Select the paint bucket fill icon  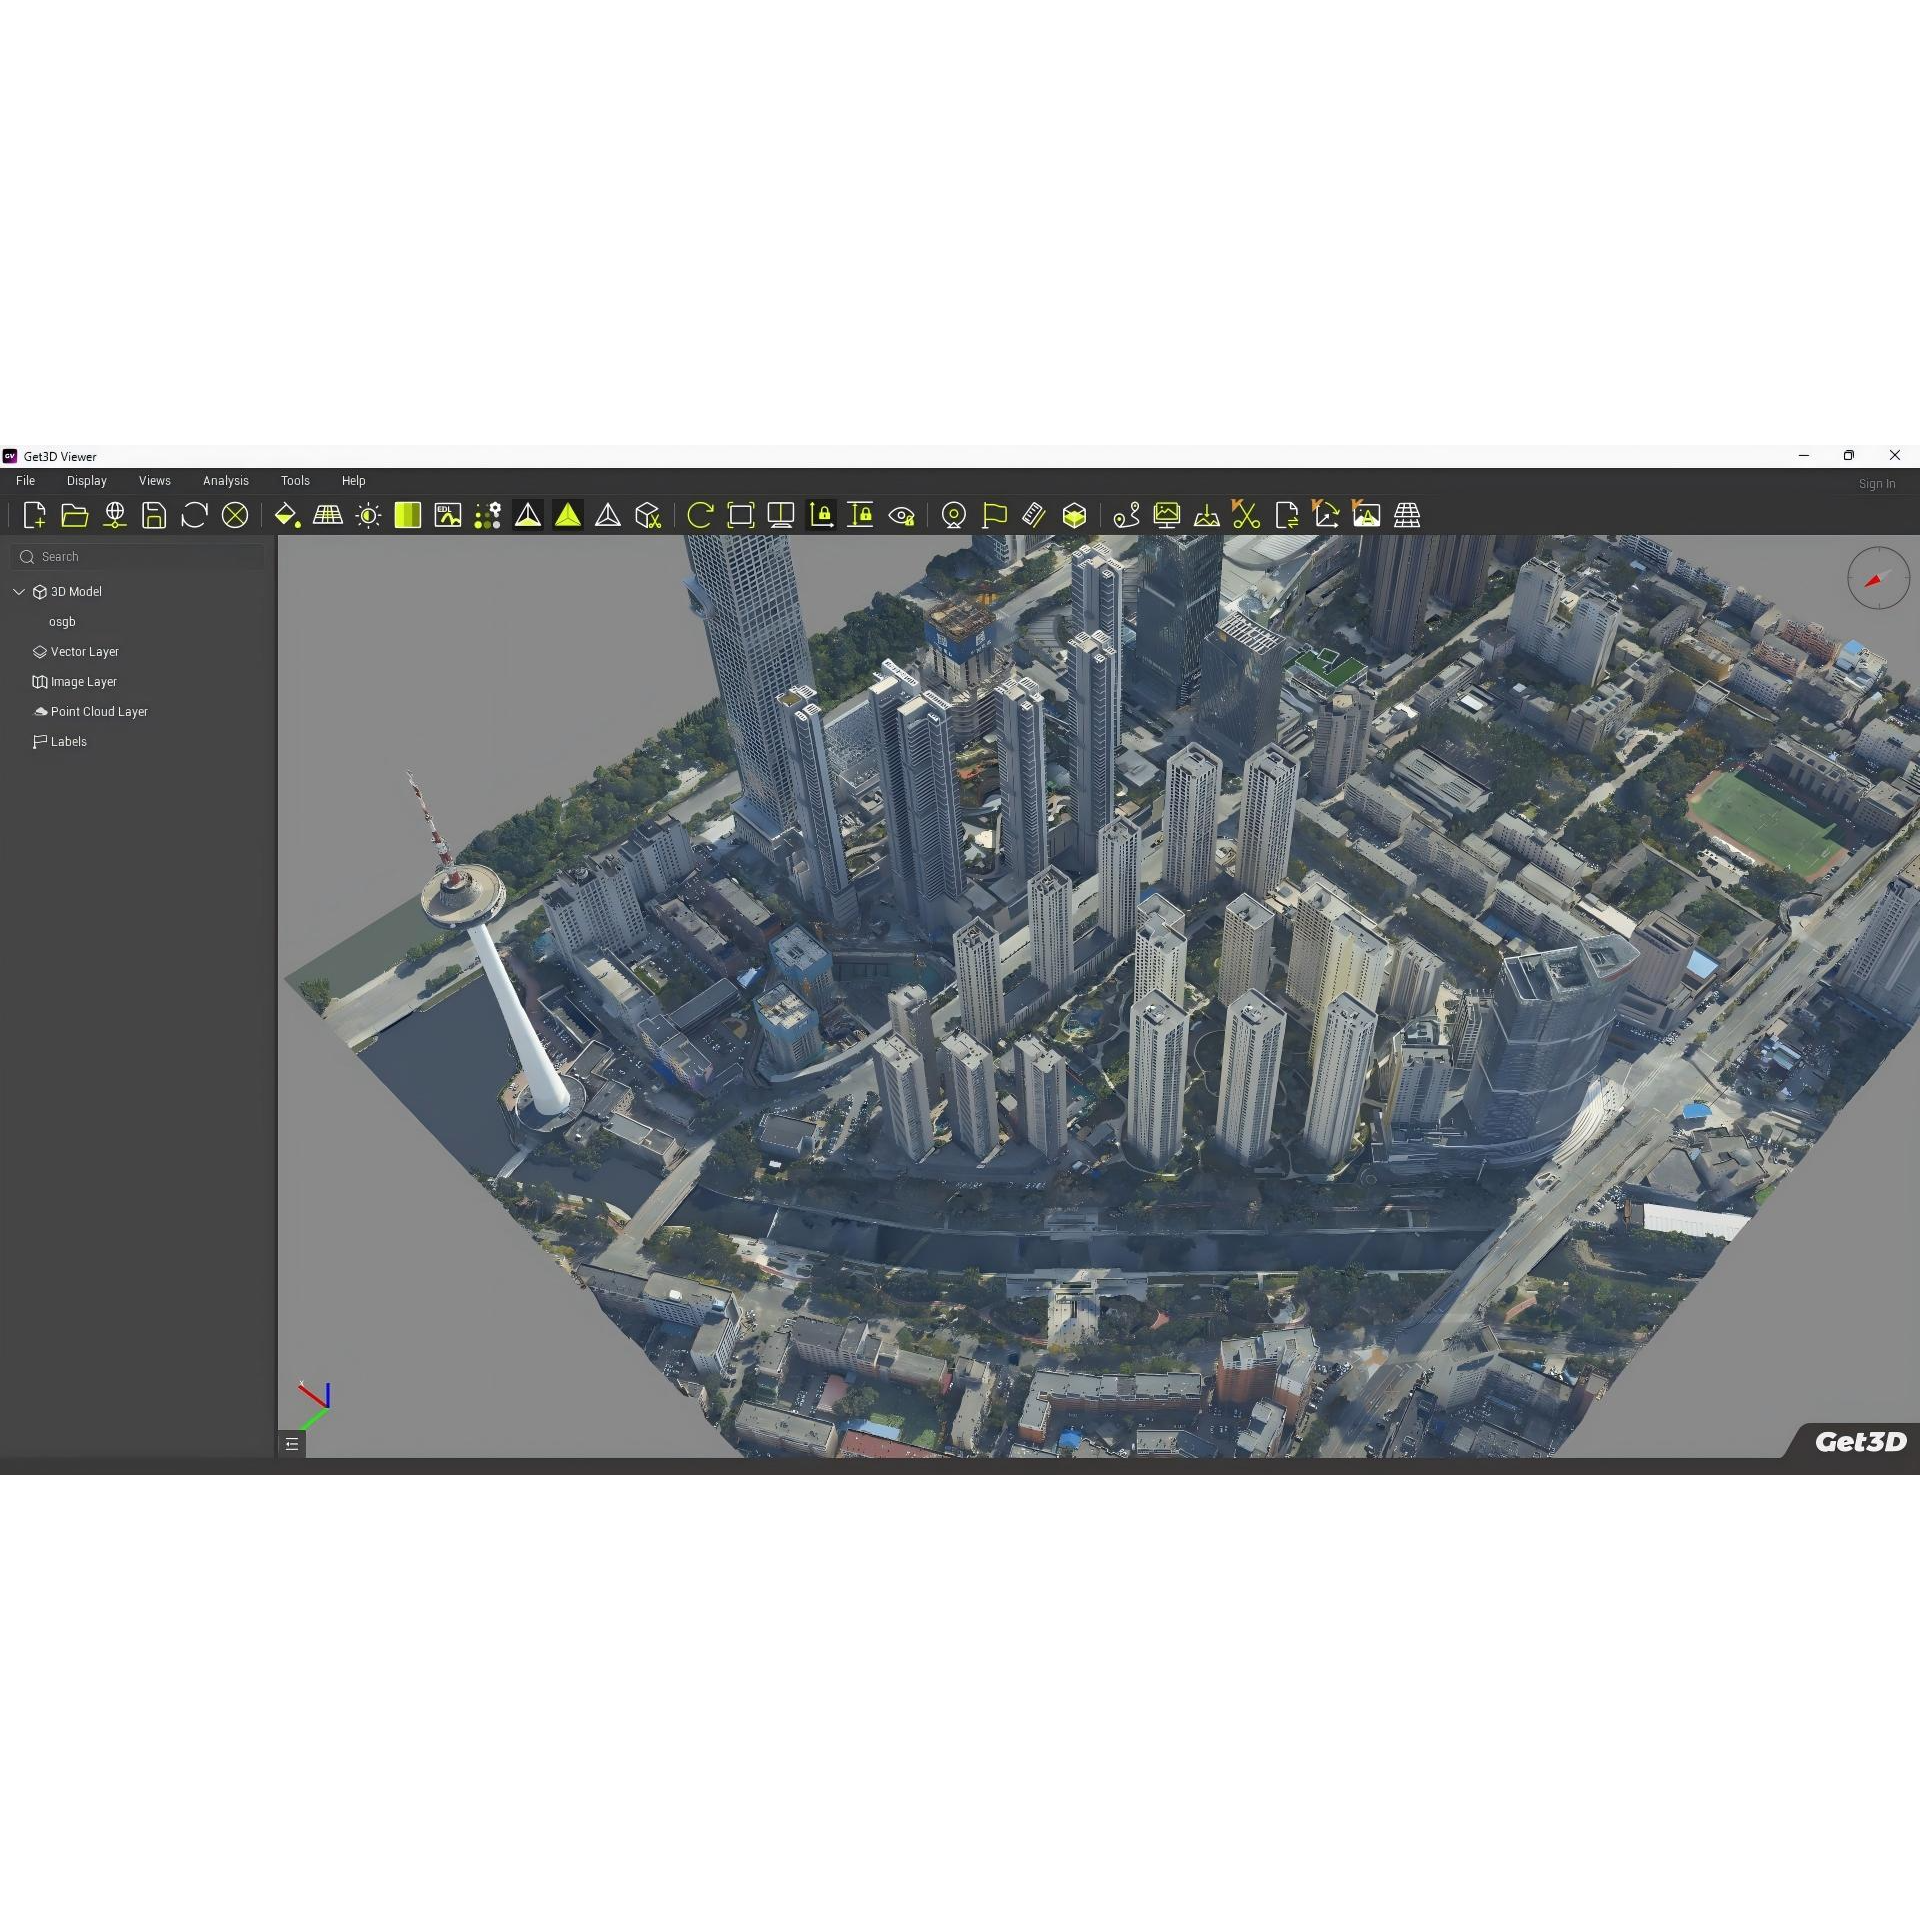[x=287, y=515]
